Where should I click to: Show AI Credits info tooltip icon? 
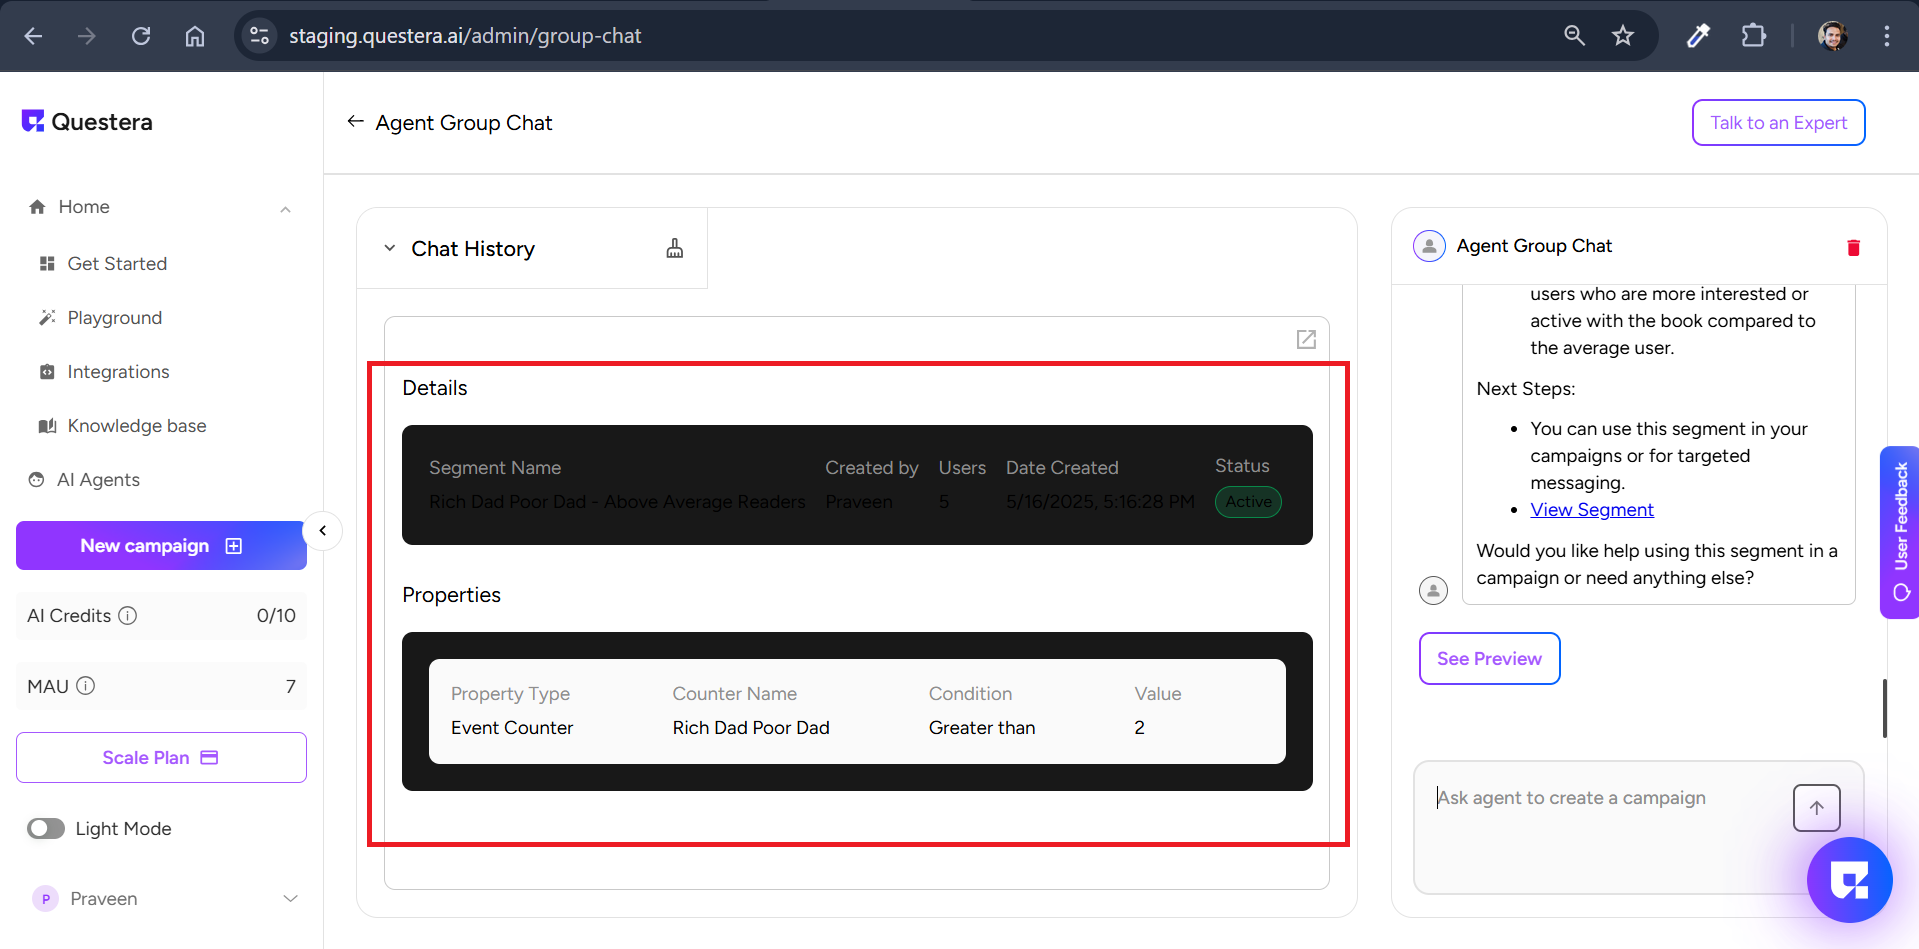point(128,616)
